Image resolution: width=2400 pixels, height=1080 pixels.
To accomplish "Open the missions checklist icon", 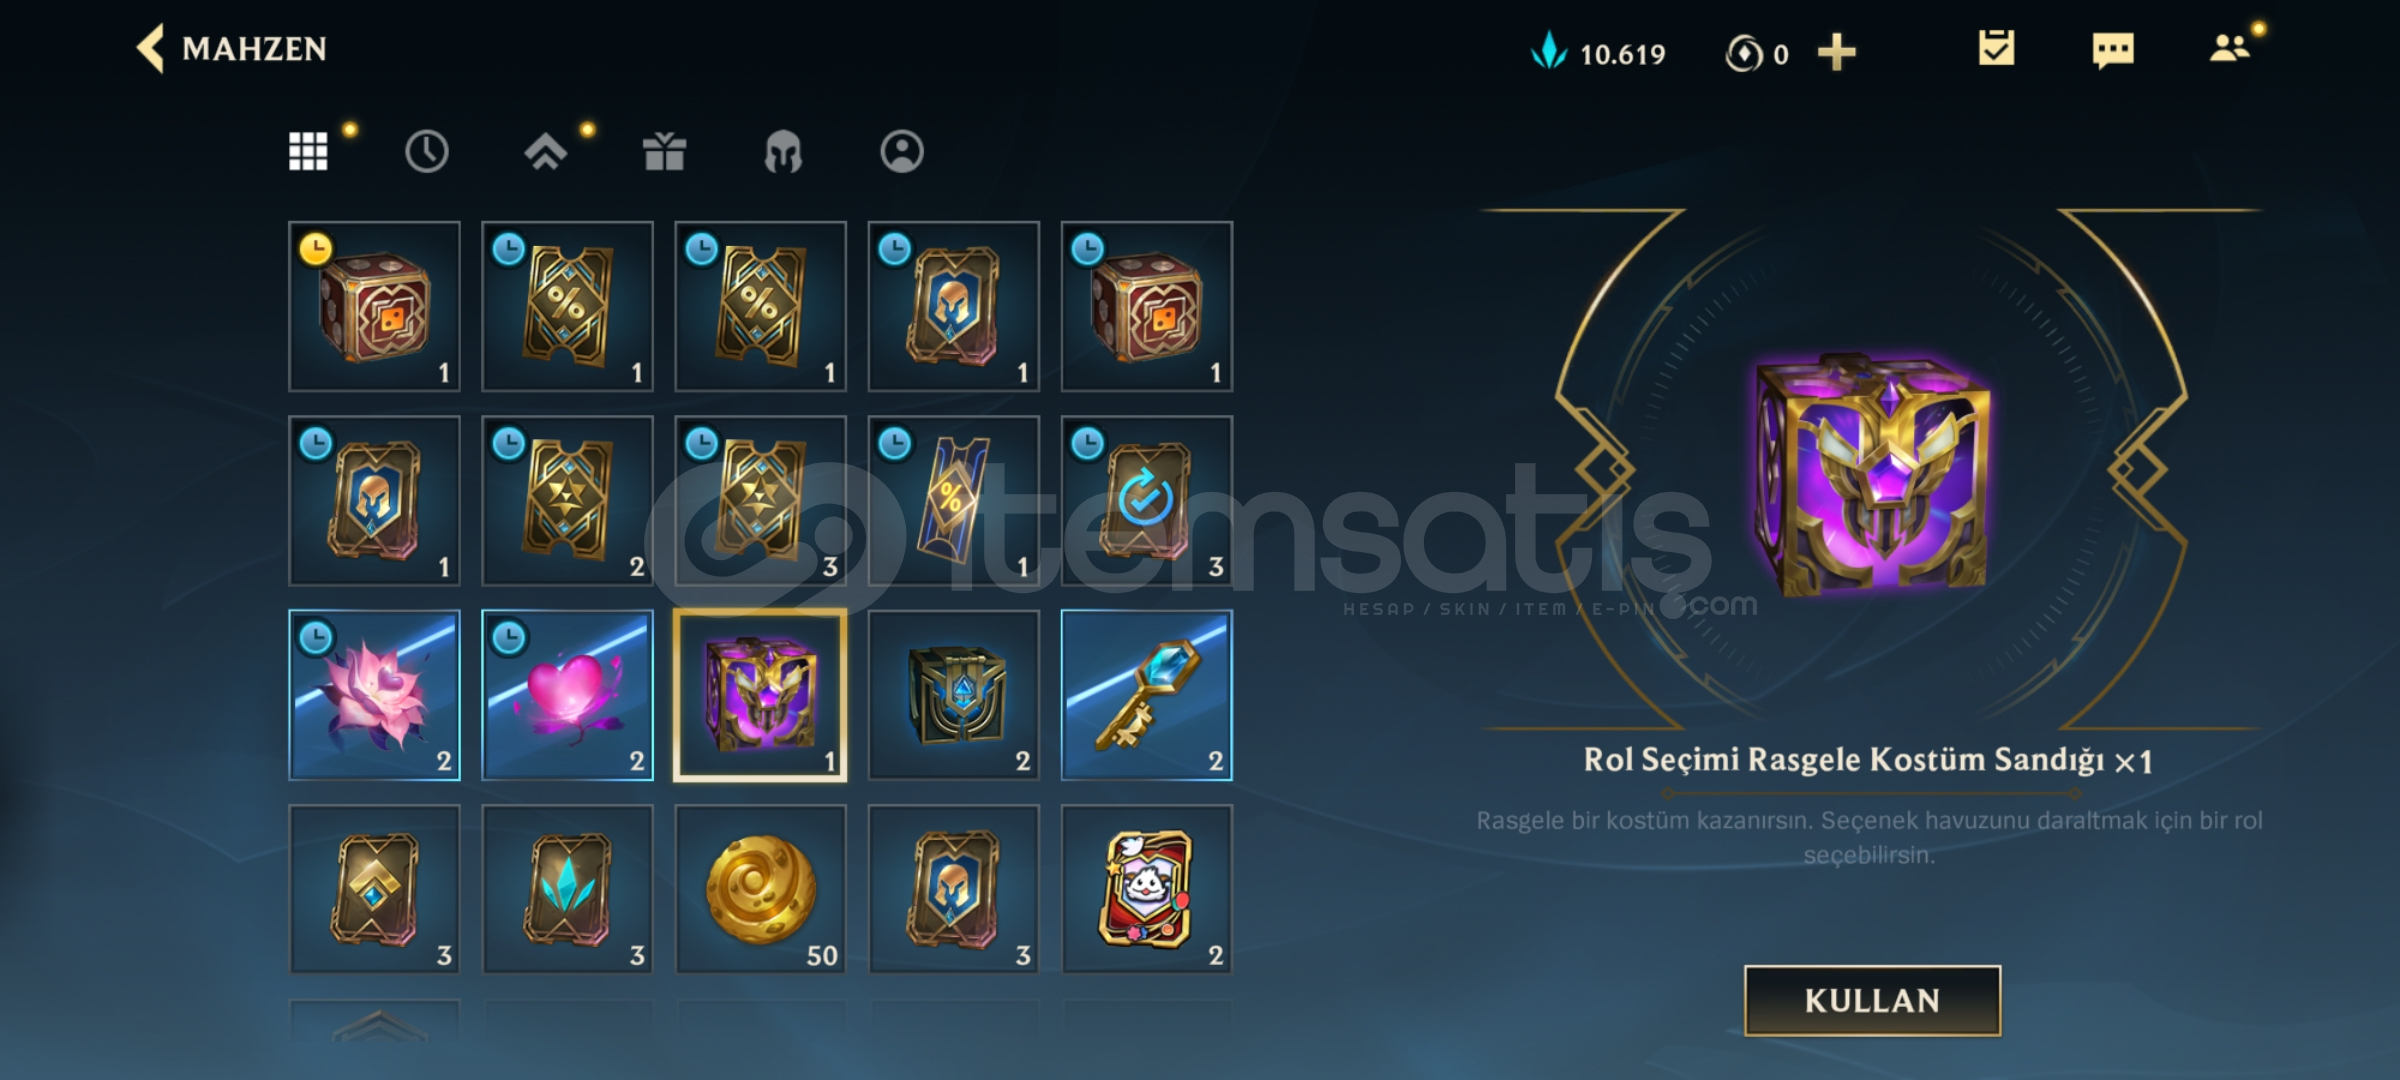I will [x=1996, y=49].
